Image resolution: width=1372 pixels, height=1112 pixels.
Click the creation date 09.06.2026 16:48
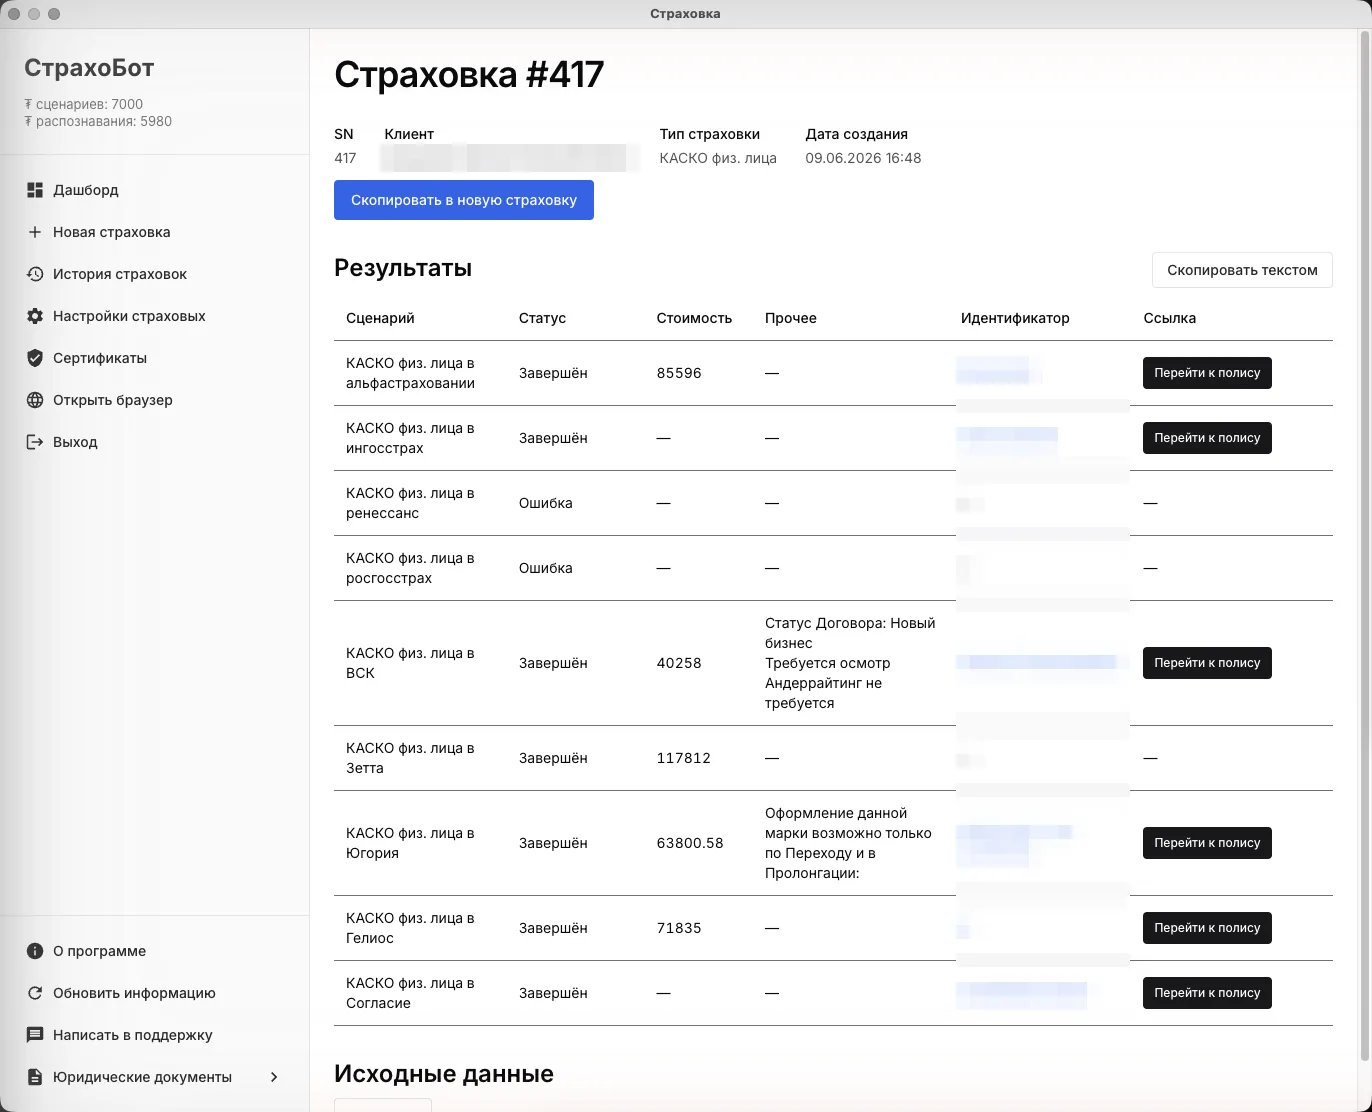pyautogui.click(x=863, y=158)
